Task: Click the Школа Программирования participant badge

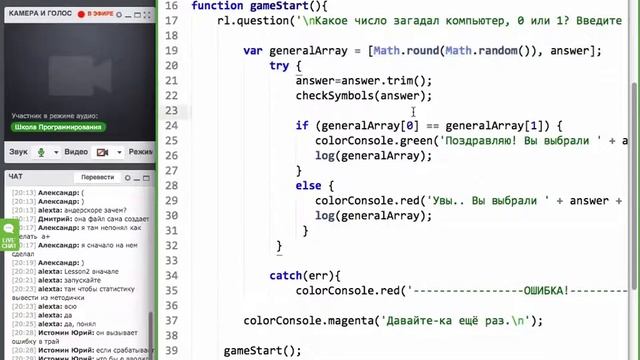Action: [x=58, y=127]
